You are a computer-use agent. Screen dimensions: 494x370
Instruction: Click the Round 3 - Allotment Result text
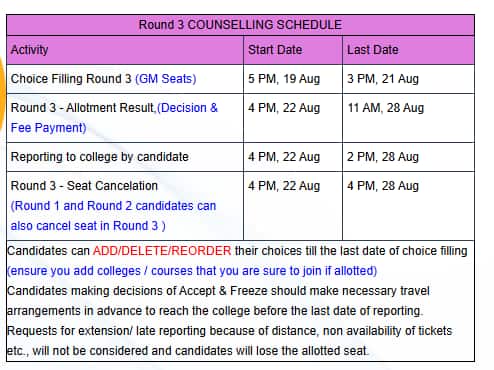83,108
